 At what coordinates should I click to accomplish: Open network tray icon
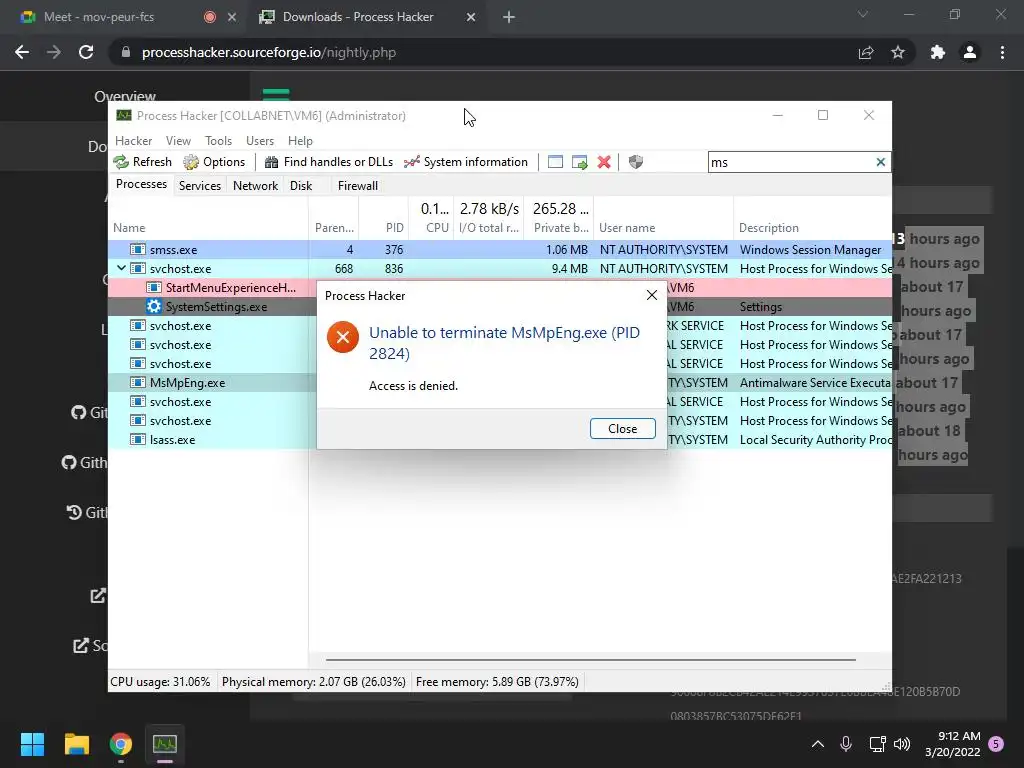tap(877, 744)
